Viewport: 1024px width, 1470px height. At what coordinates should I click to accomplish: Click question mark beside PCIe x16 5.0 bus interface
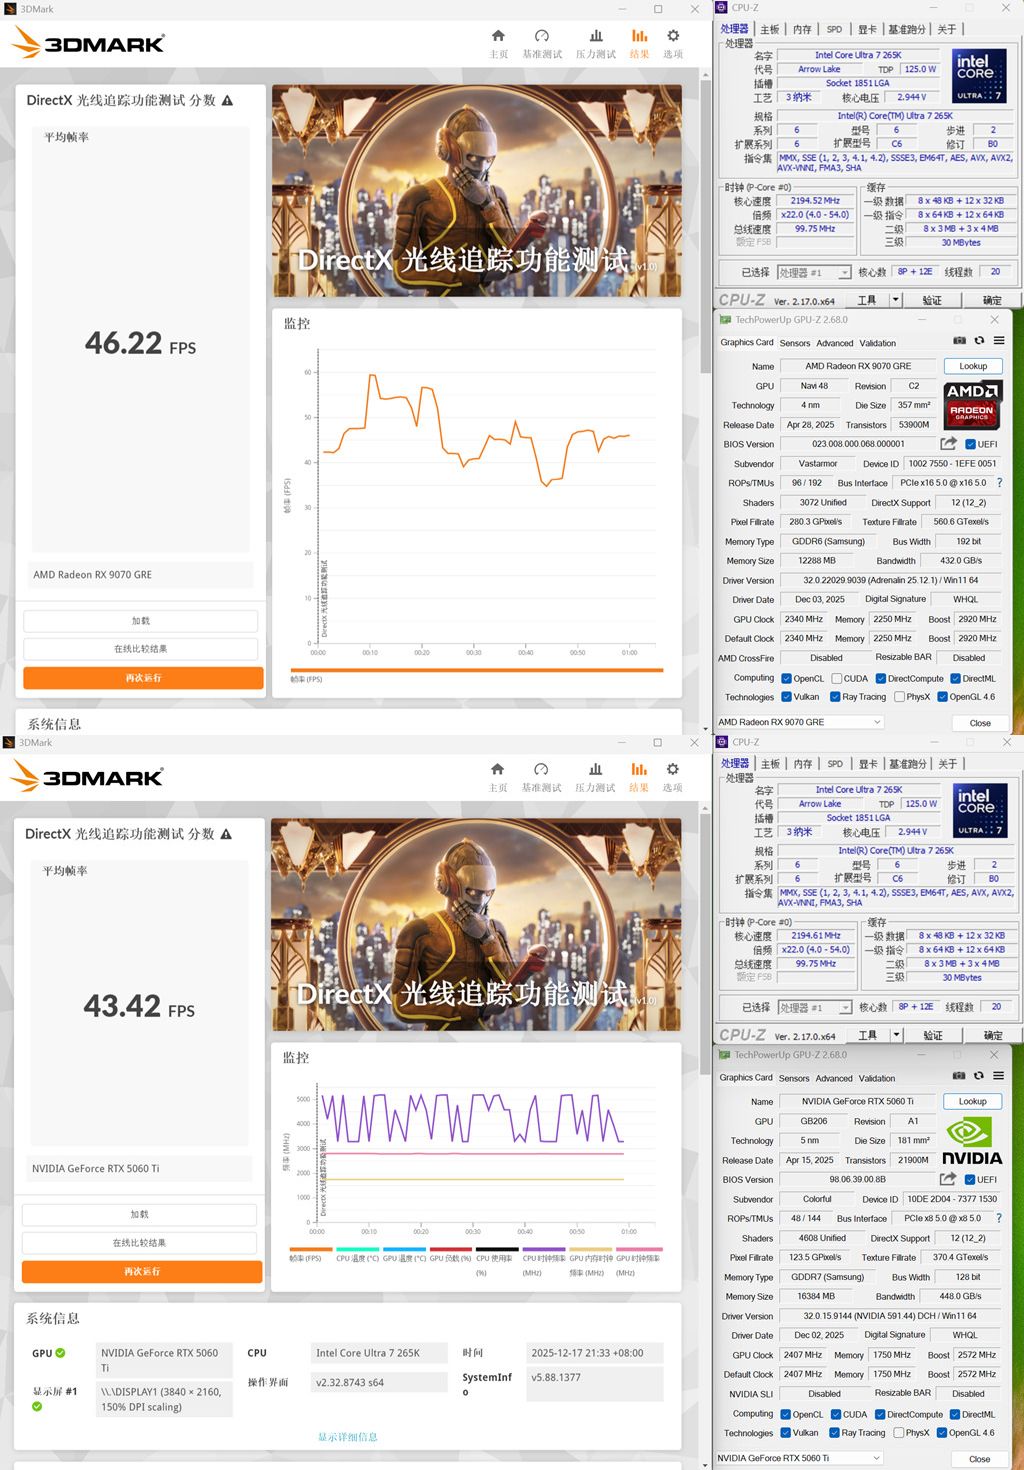click(x=999, y=483)
